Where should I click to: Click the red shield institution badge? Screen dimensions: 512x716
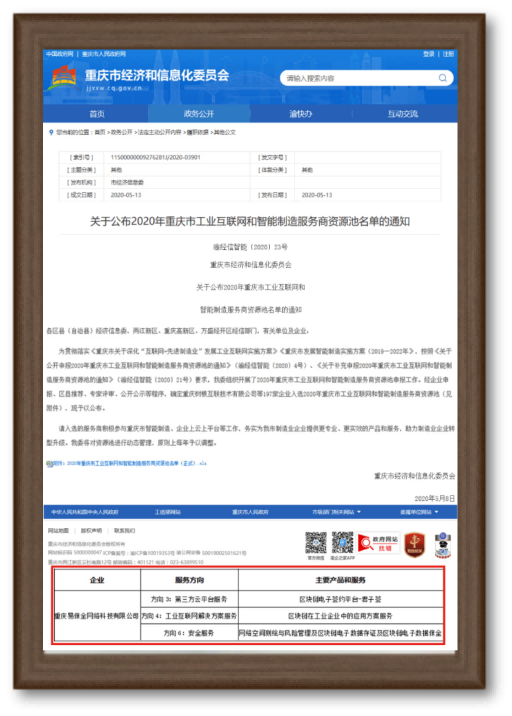coord(415,545)
